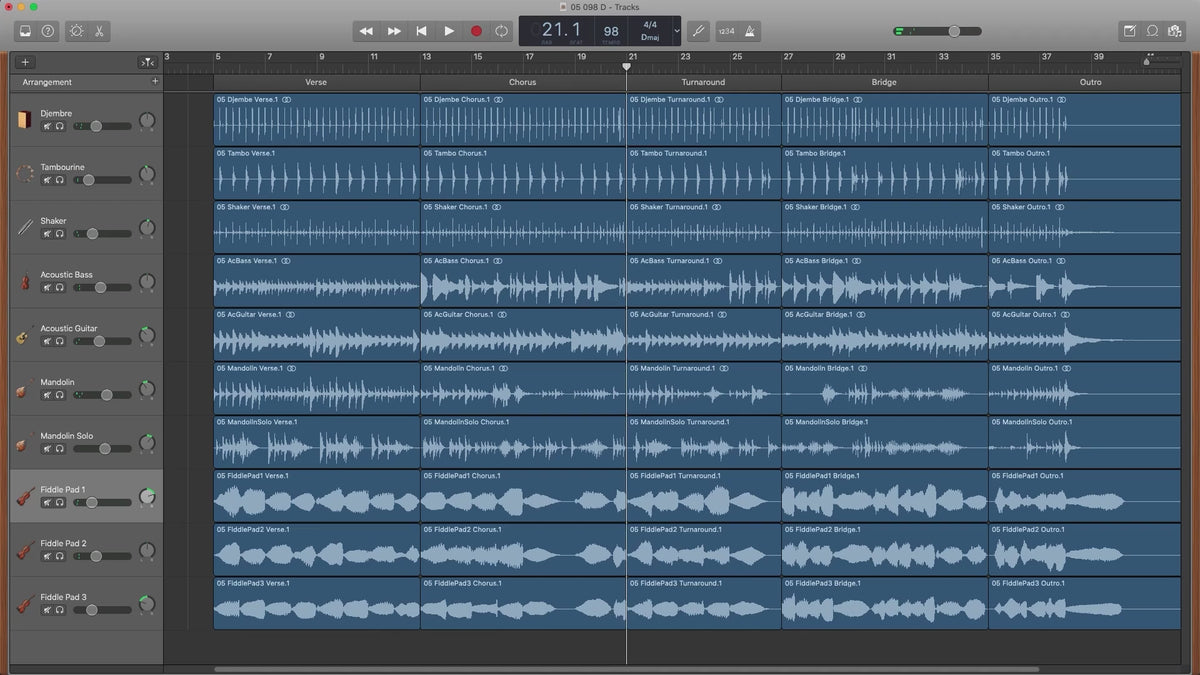1200x675 pixels.
Task: Open the Scissors editor
Action: tap(100, 31)
